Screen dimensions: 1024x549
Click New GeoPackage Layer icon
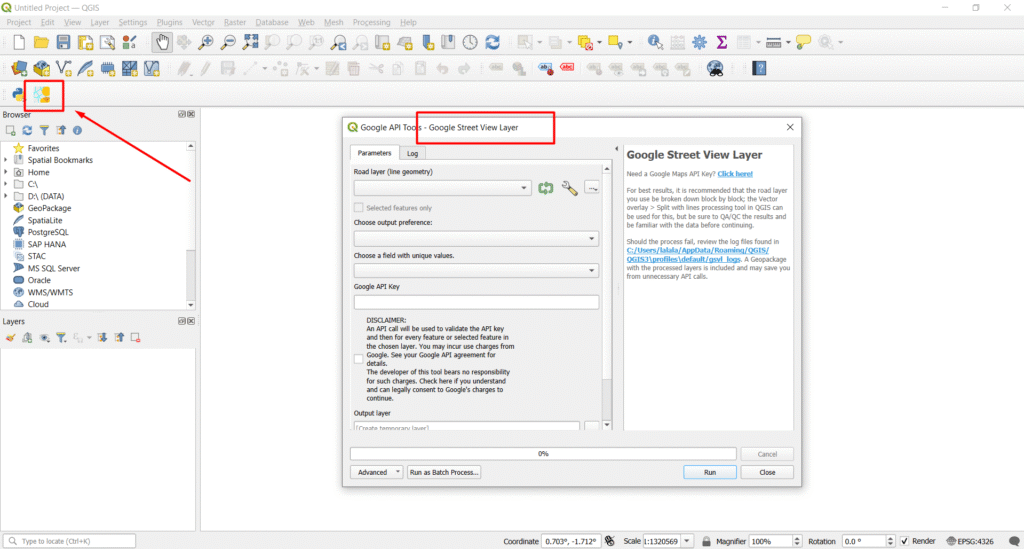[41, 68]
